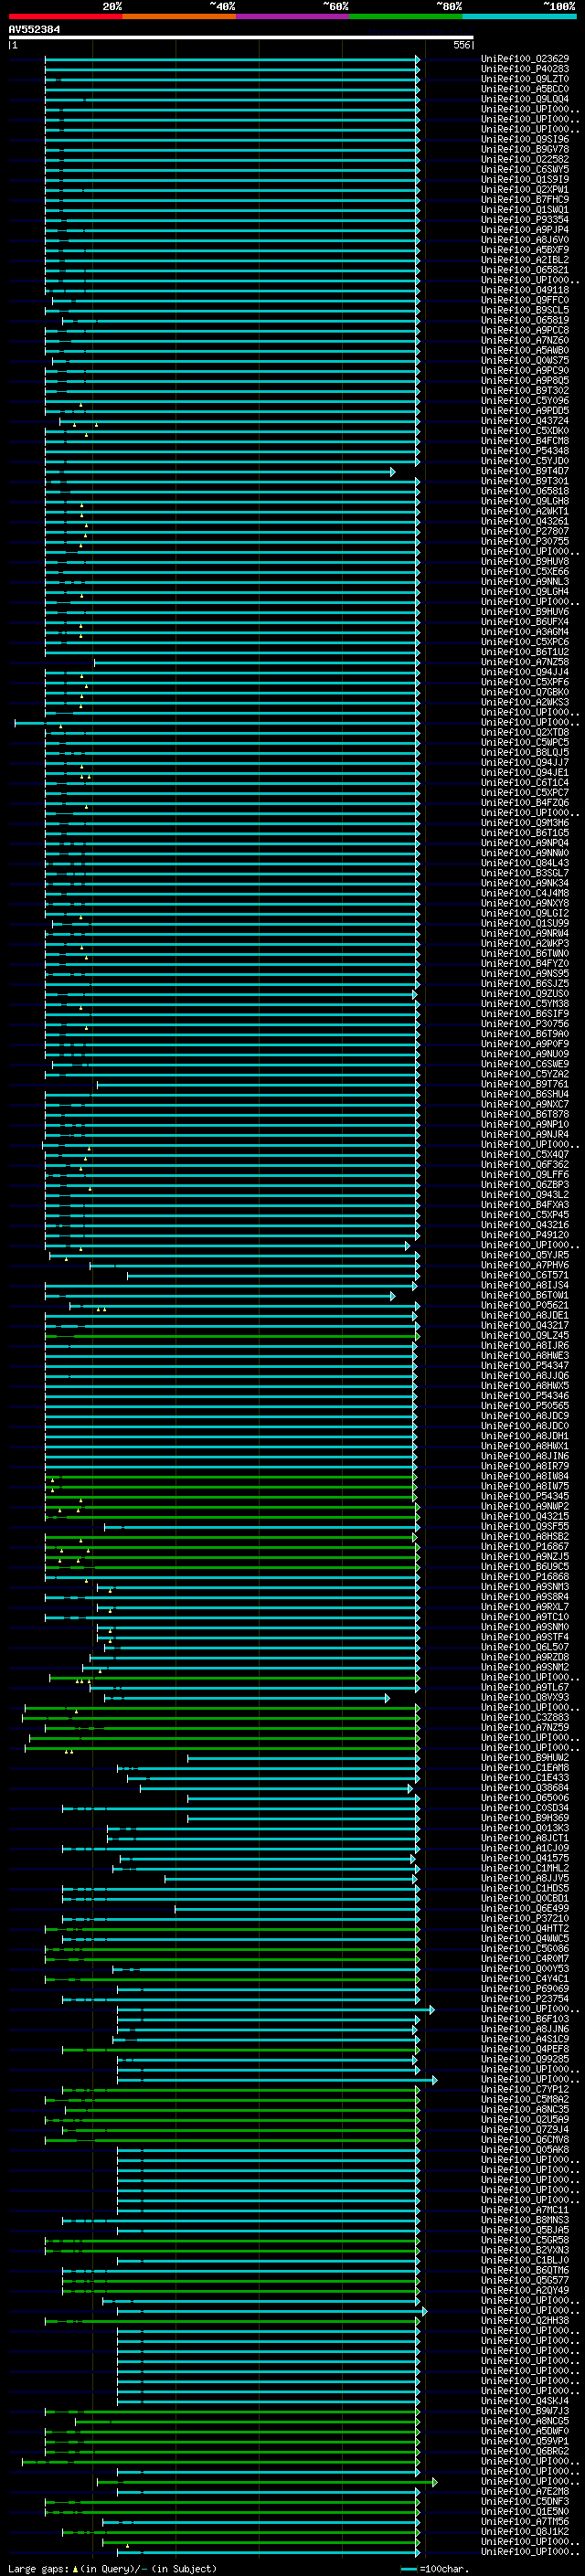The height and width of the screenshot is (2576, 585).
Task: Select hit label UniRef100_Q9FFC0
Action: tap(525, 300)
